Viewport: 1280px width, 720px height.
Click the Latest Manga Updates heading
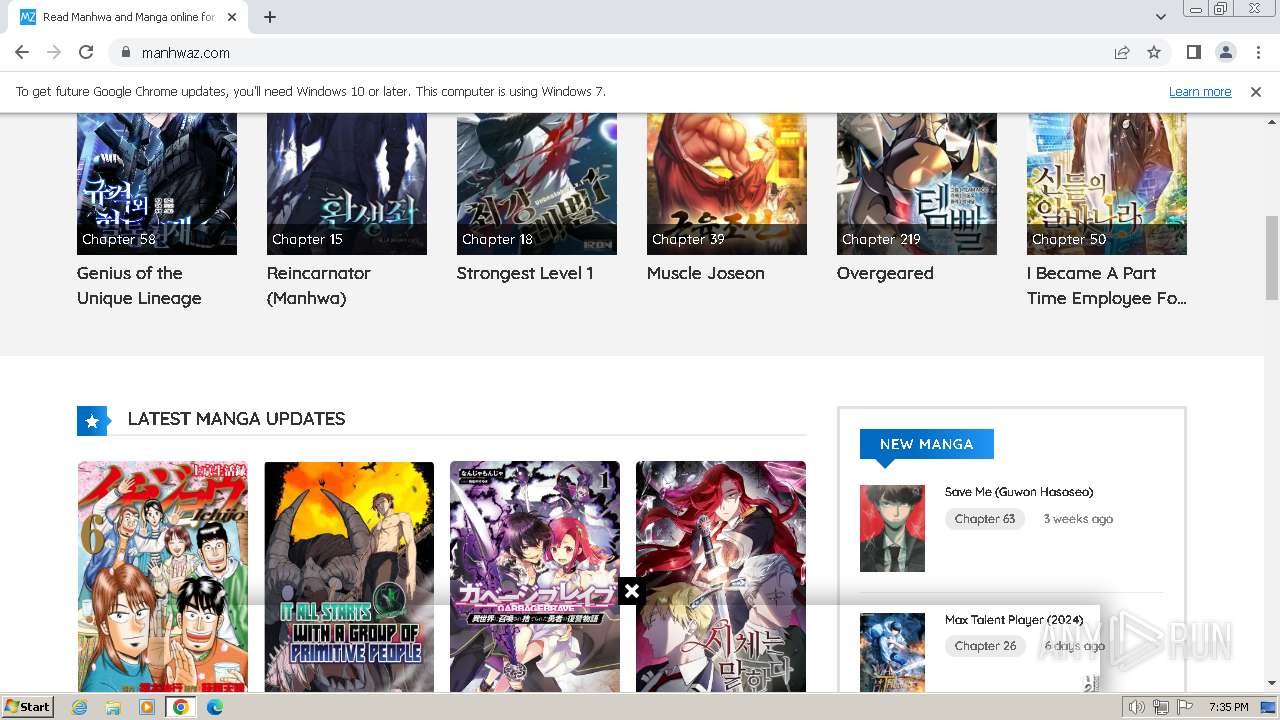coord(236,419)
